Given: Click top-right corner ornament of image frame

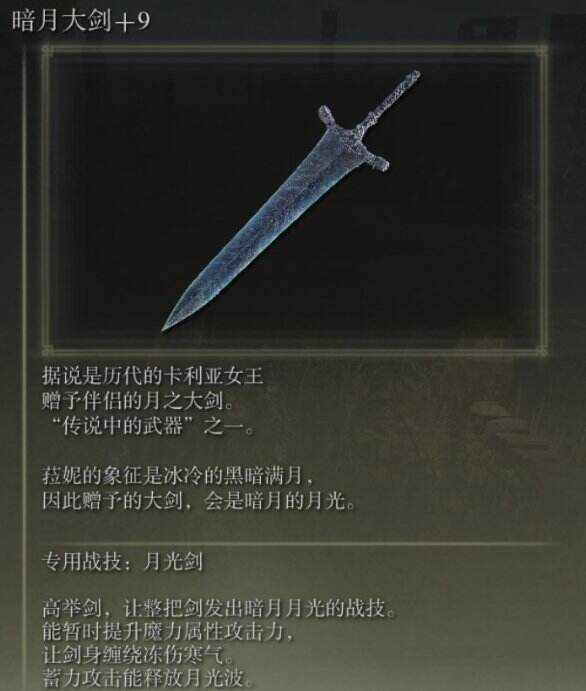Looking at the screenshot, I should (x=541, y=51).
